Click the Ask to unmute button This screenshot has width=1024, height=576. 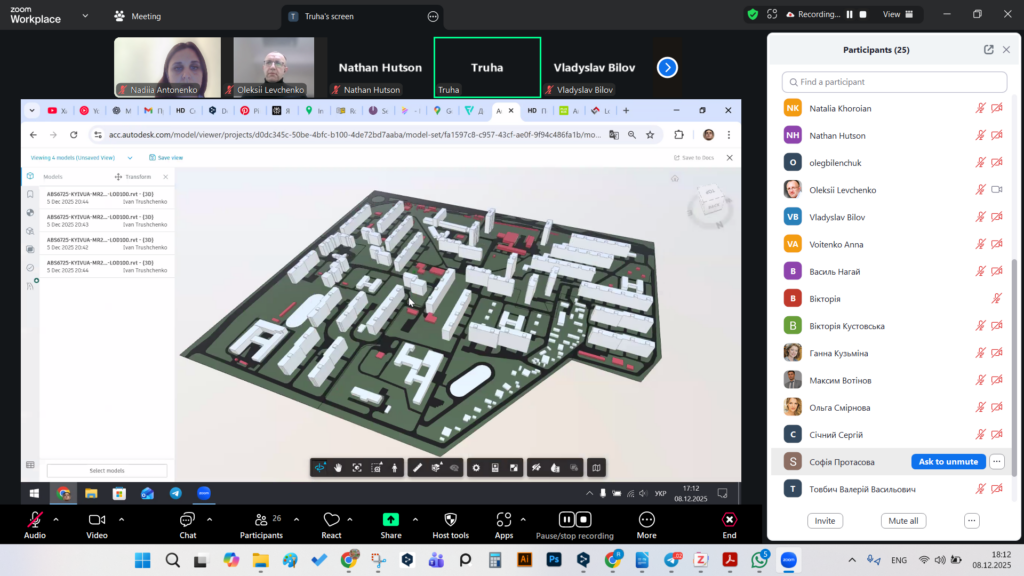pos(947,462)
